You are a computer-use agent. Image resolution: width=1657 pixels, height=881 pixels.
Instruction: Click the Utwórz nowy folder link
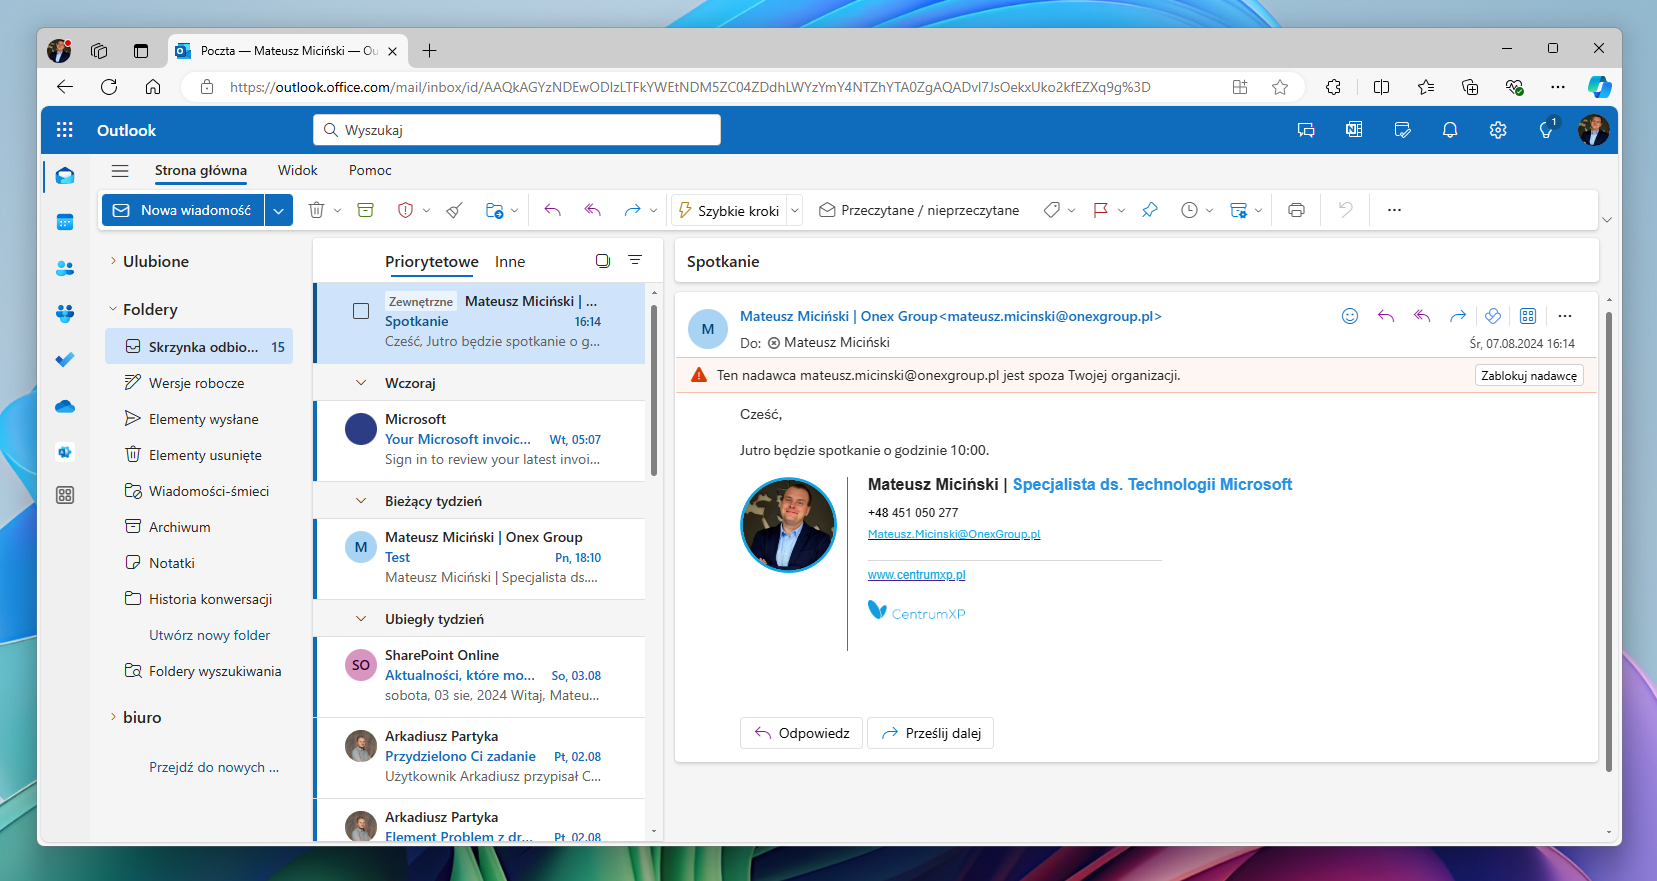coord(209,635)
